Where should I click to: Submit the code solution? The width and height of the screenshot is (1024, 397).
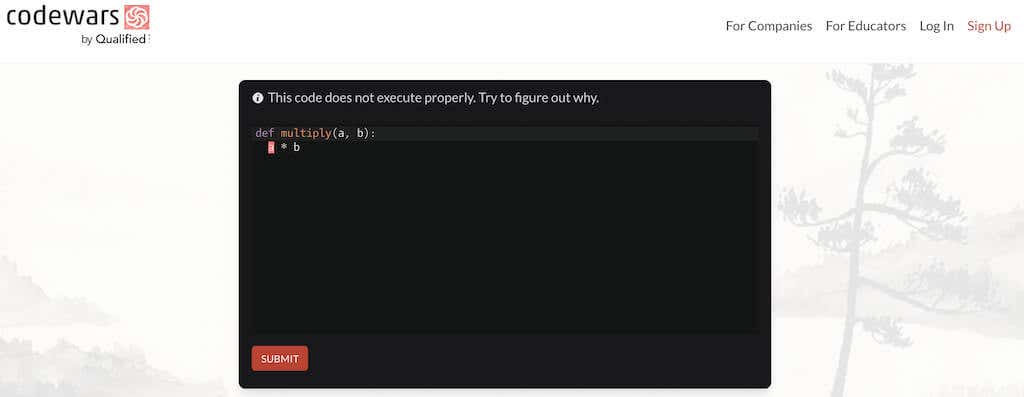(280, 358)
